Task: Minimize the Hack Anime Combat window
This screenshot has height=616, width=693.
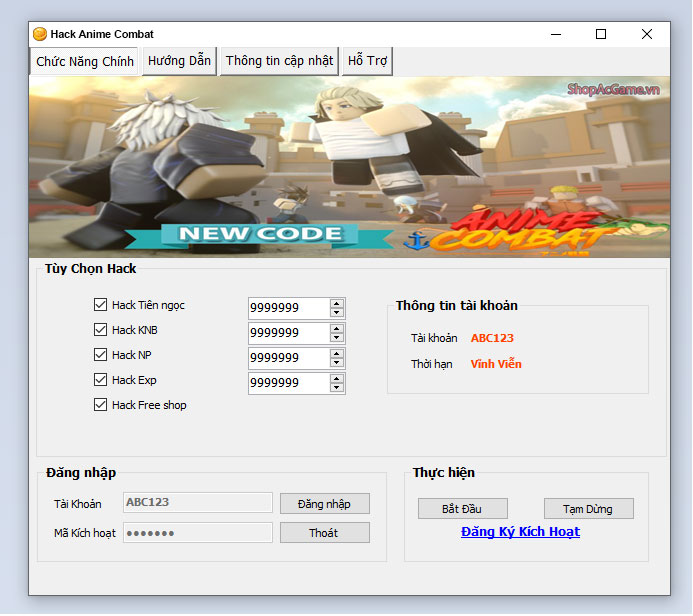Action: (x=556, y=34)
